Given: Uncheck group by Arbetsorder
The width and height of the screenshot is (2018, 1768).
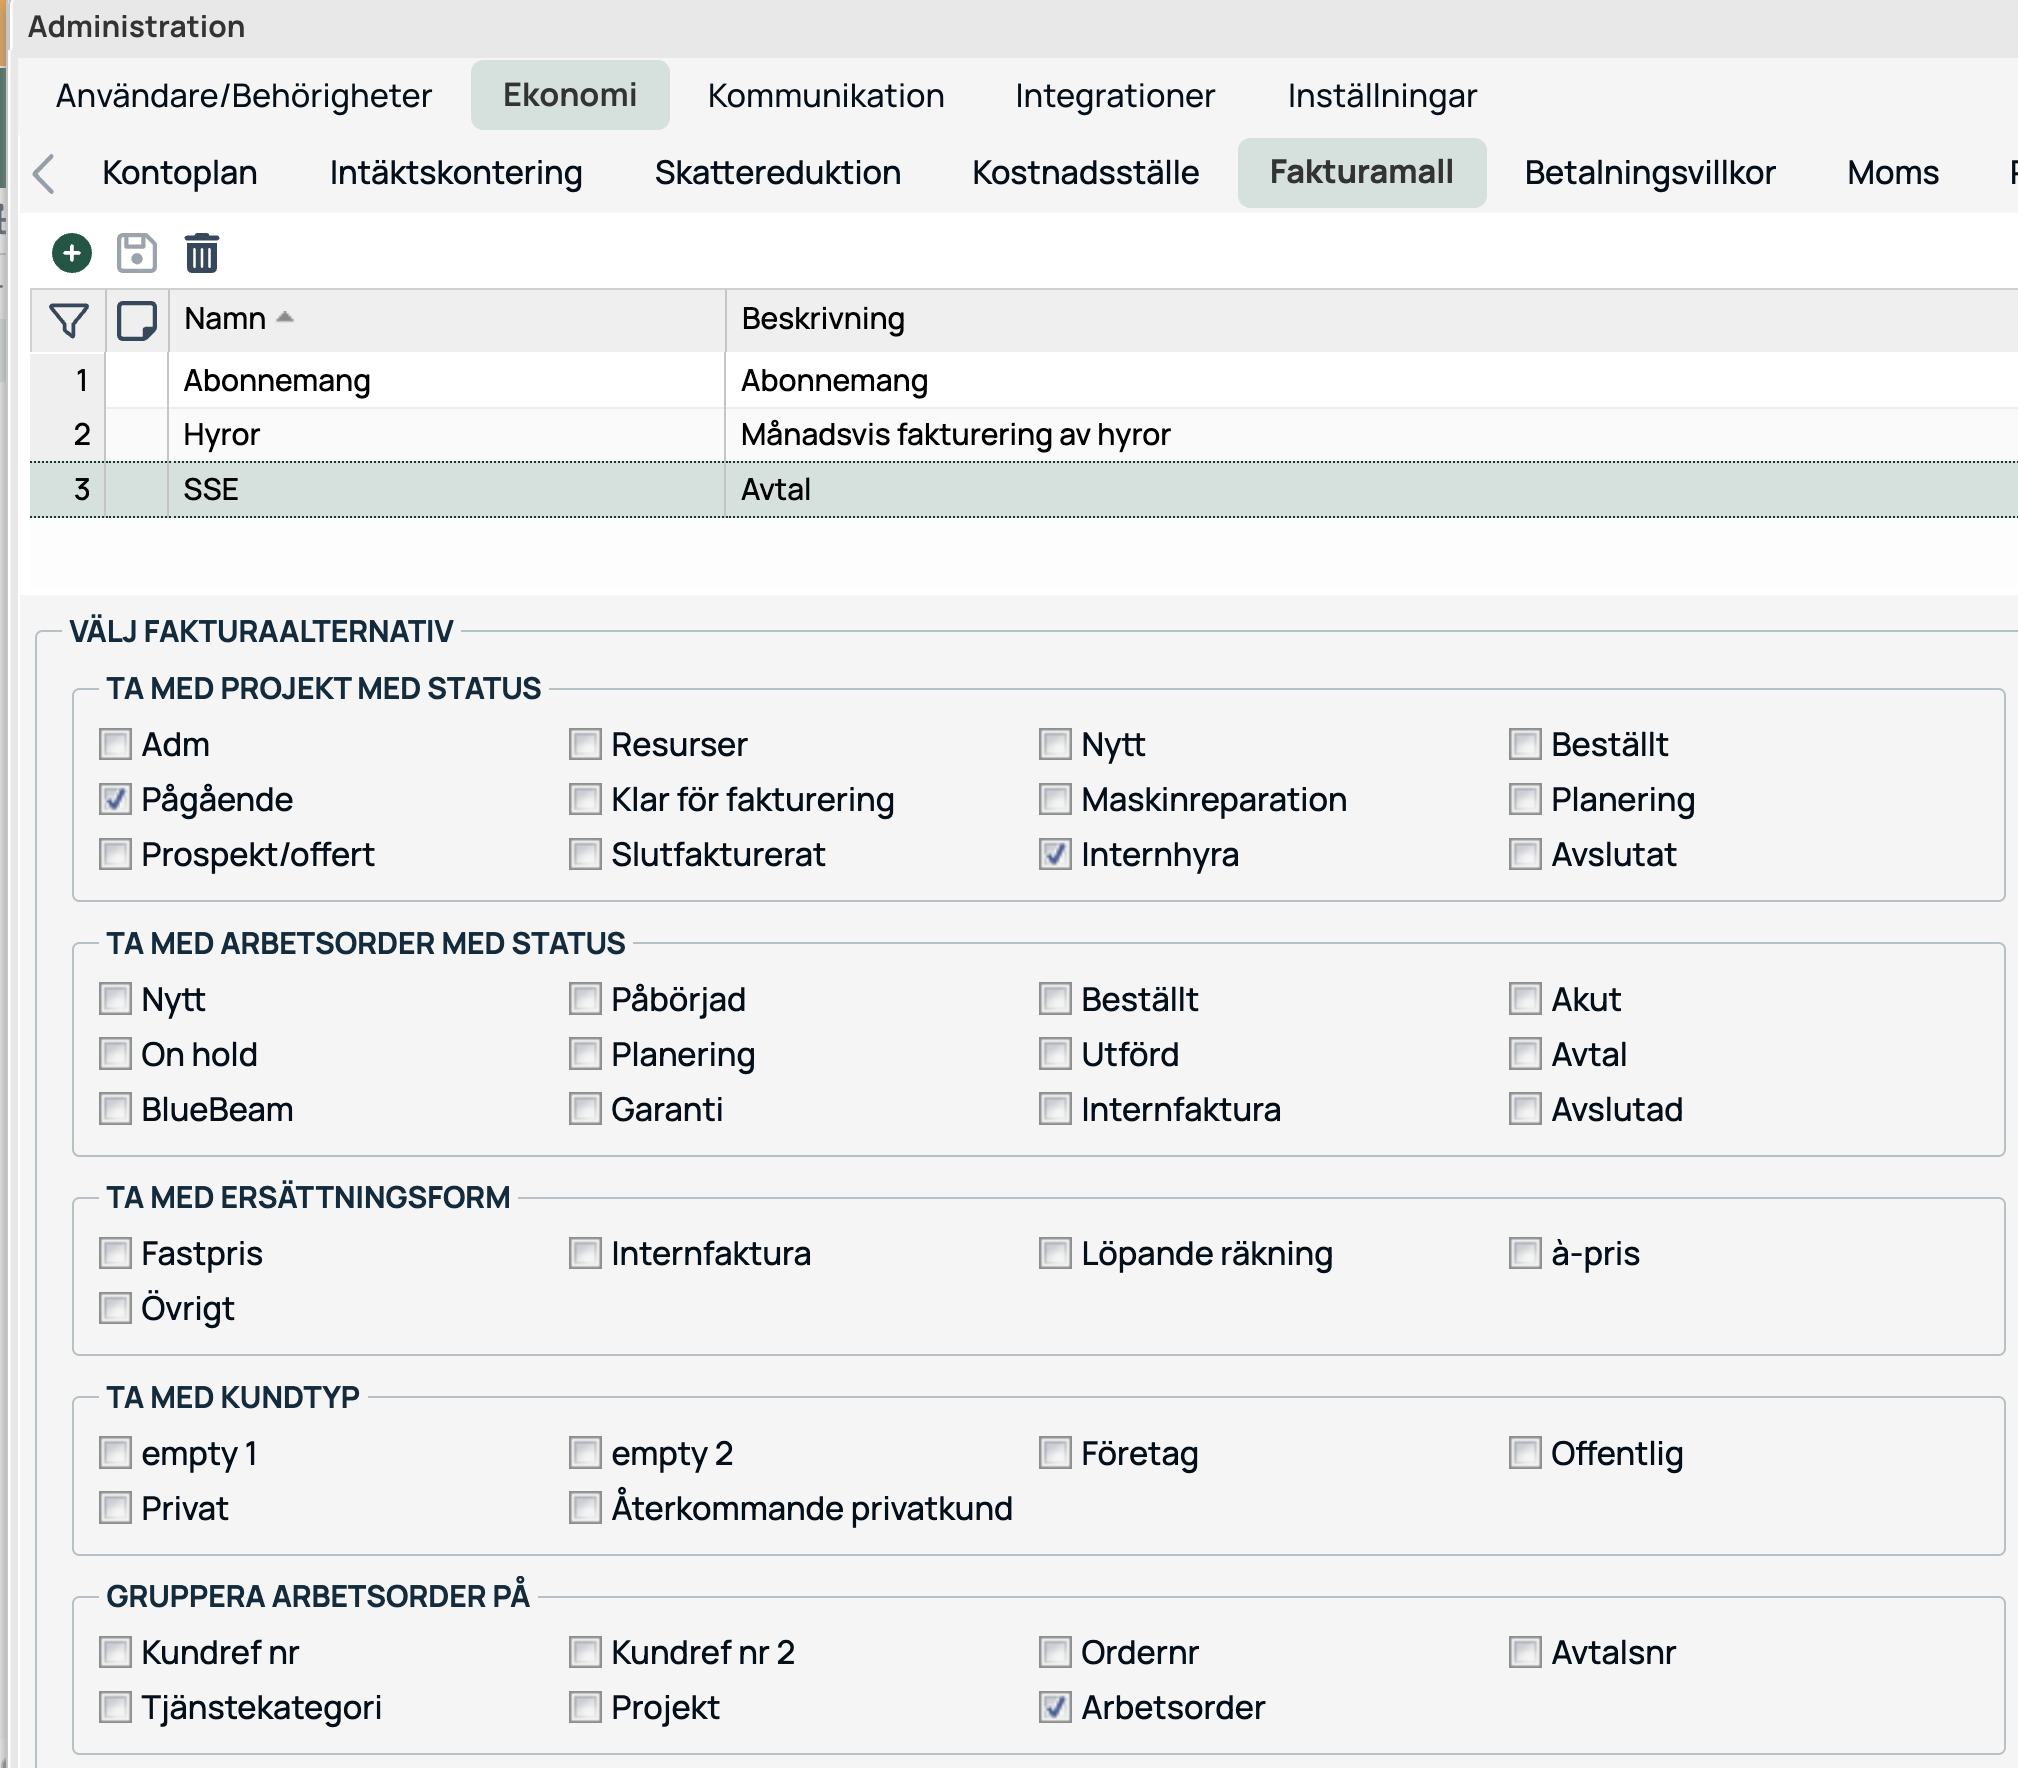Looking at the screenshot, I should tap(1055, 1707).
